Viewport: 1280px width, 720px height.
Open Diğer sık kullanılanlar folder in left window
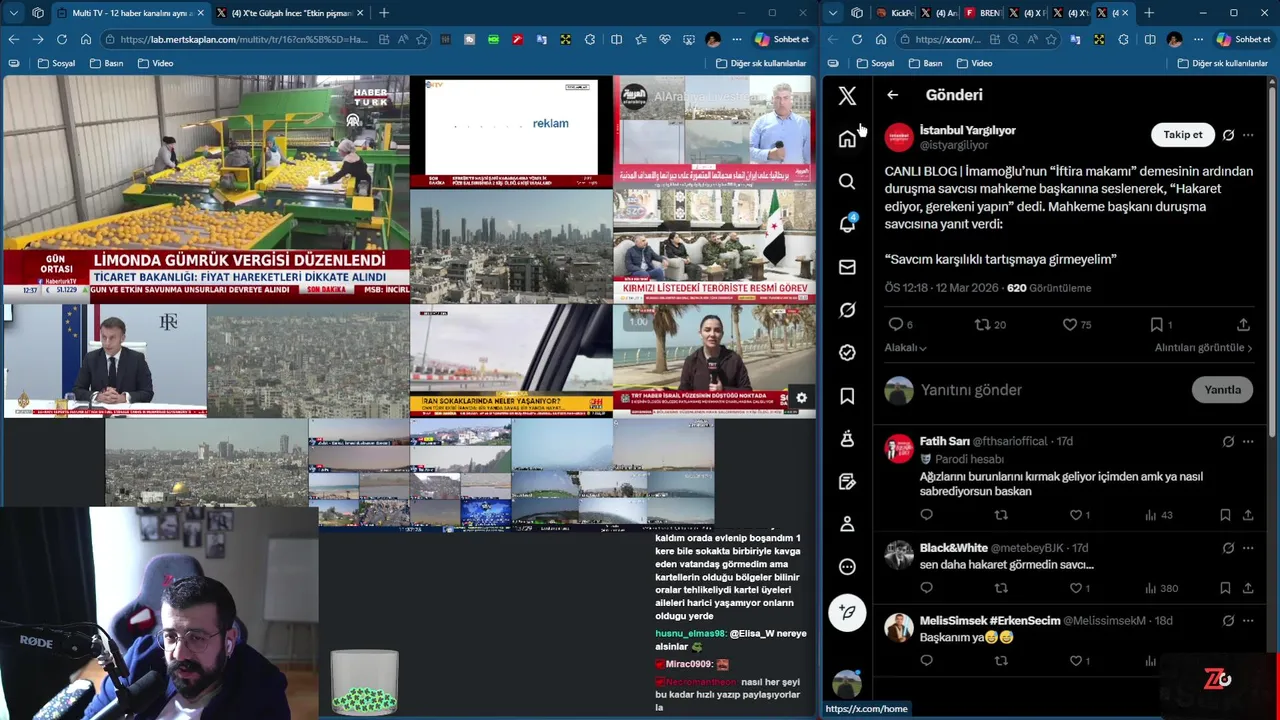[761, 63]
